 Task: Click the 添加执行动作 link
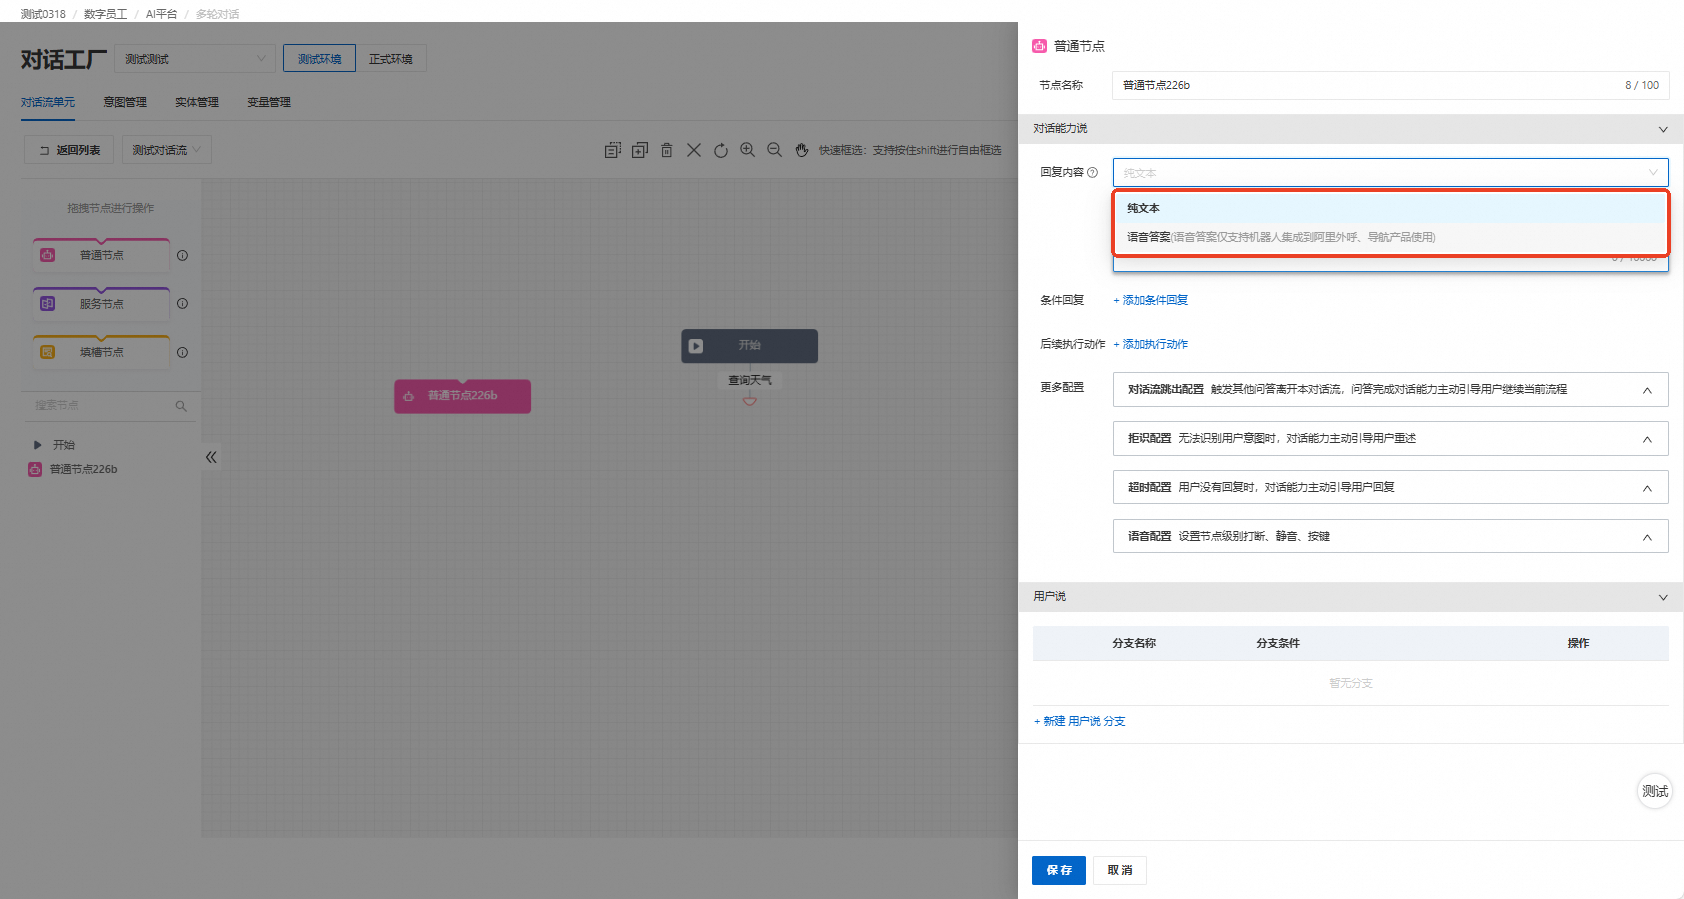pyautogui.click(x=1151, y=344)
